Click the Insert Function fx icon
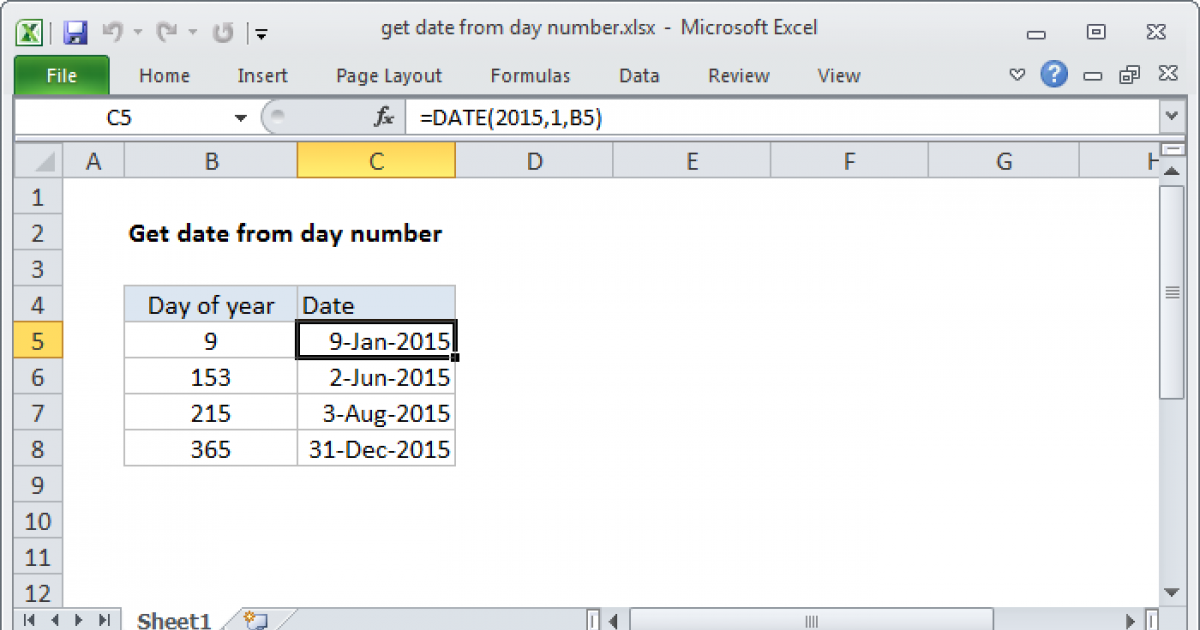Screen dimensions: 1200x630 pyautogui.click(x=384, y=118)
